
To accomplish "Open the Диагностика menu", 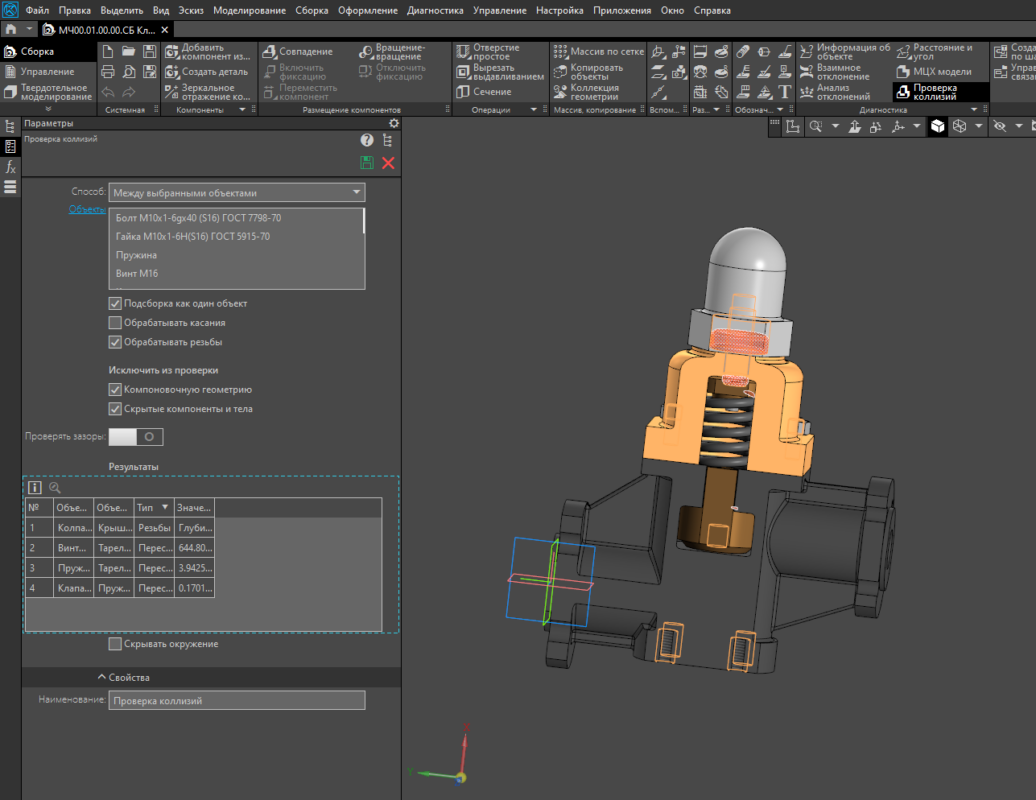I will pos(435,10).
